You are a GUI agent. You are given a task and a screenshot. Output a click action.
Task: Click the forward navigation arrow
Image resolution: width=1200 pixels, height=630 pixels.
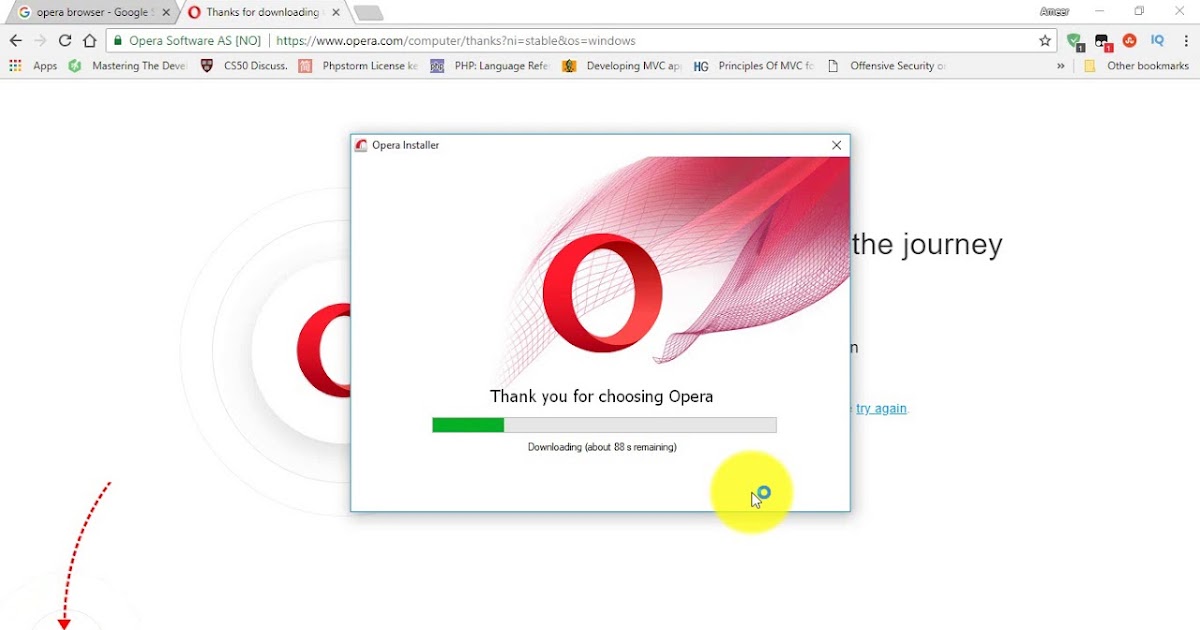tap(40, 41)
